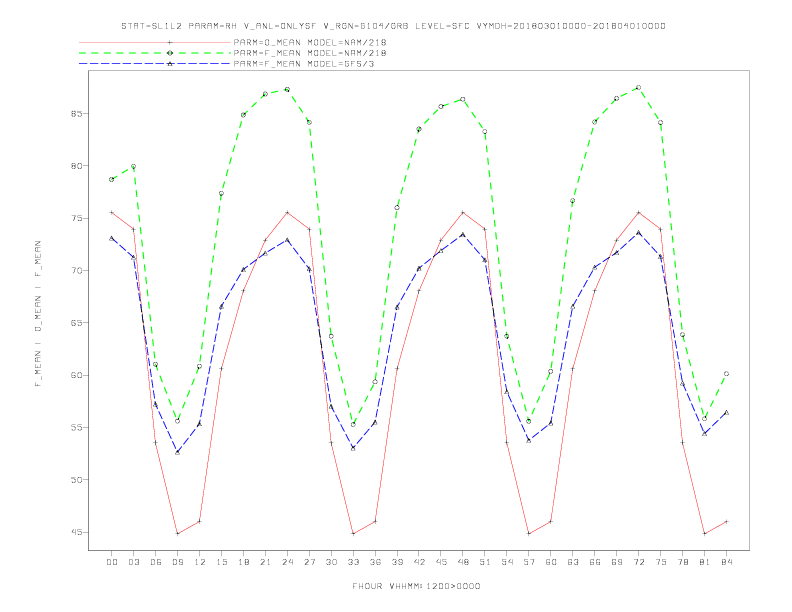Click y-axis tick label 65
Viewport: 792px width, 612px height.
[77, 323]
